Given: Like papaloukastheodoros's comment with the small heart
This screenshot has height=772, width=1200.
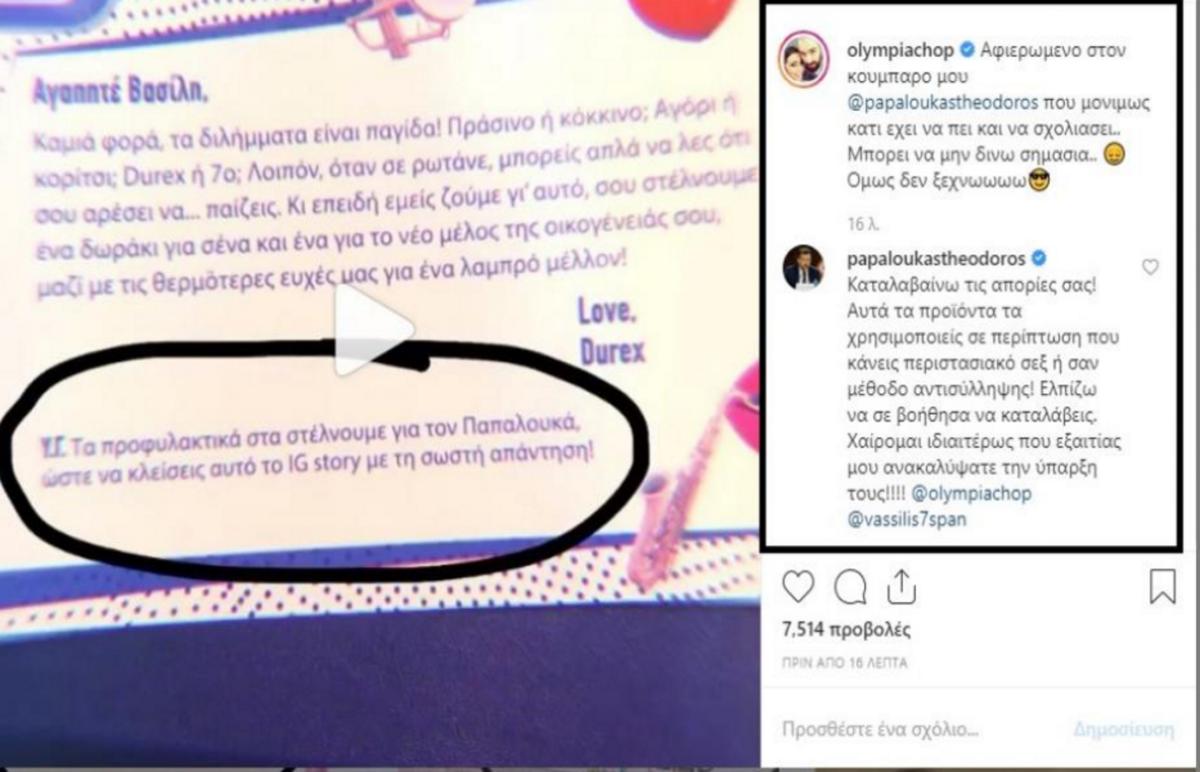Looking at the screenshot, I should tap(1150, 267).
